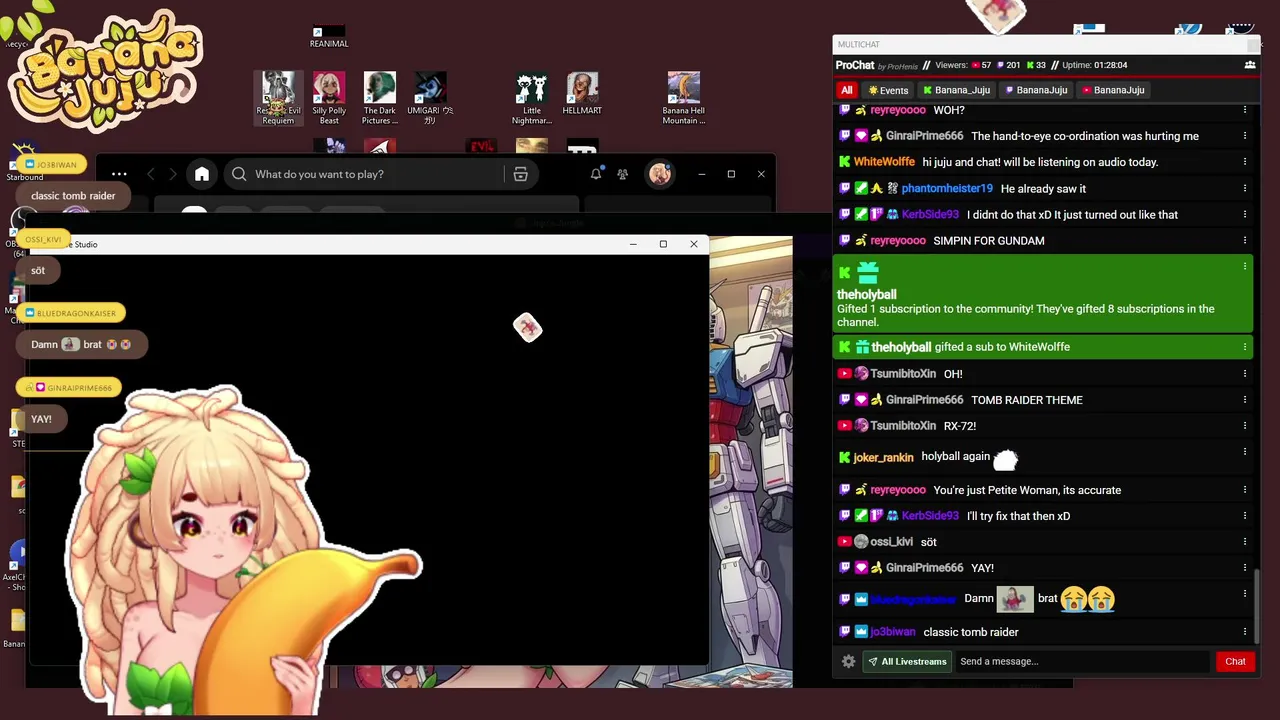The height and width of the screenshot is (720, 1280).
Task: Open options for the 'RX-72!' message
Action: [x=1245, y=425]
